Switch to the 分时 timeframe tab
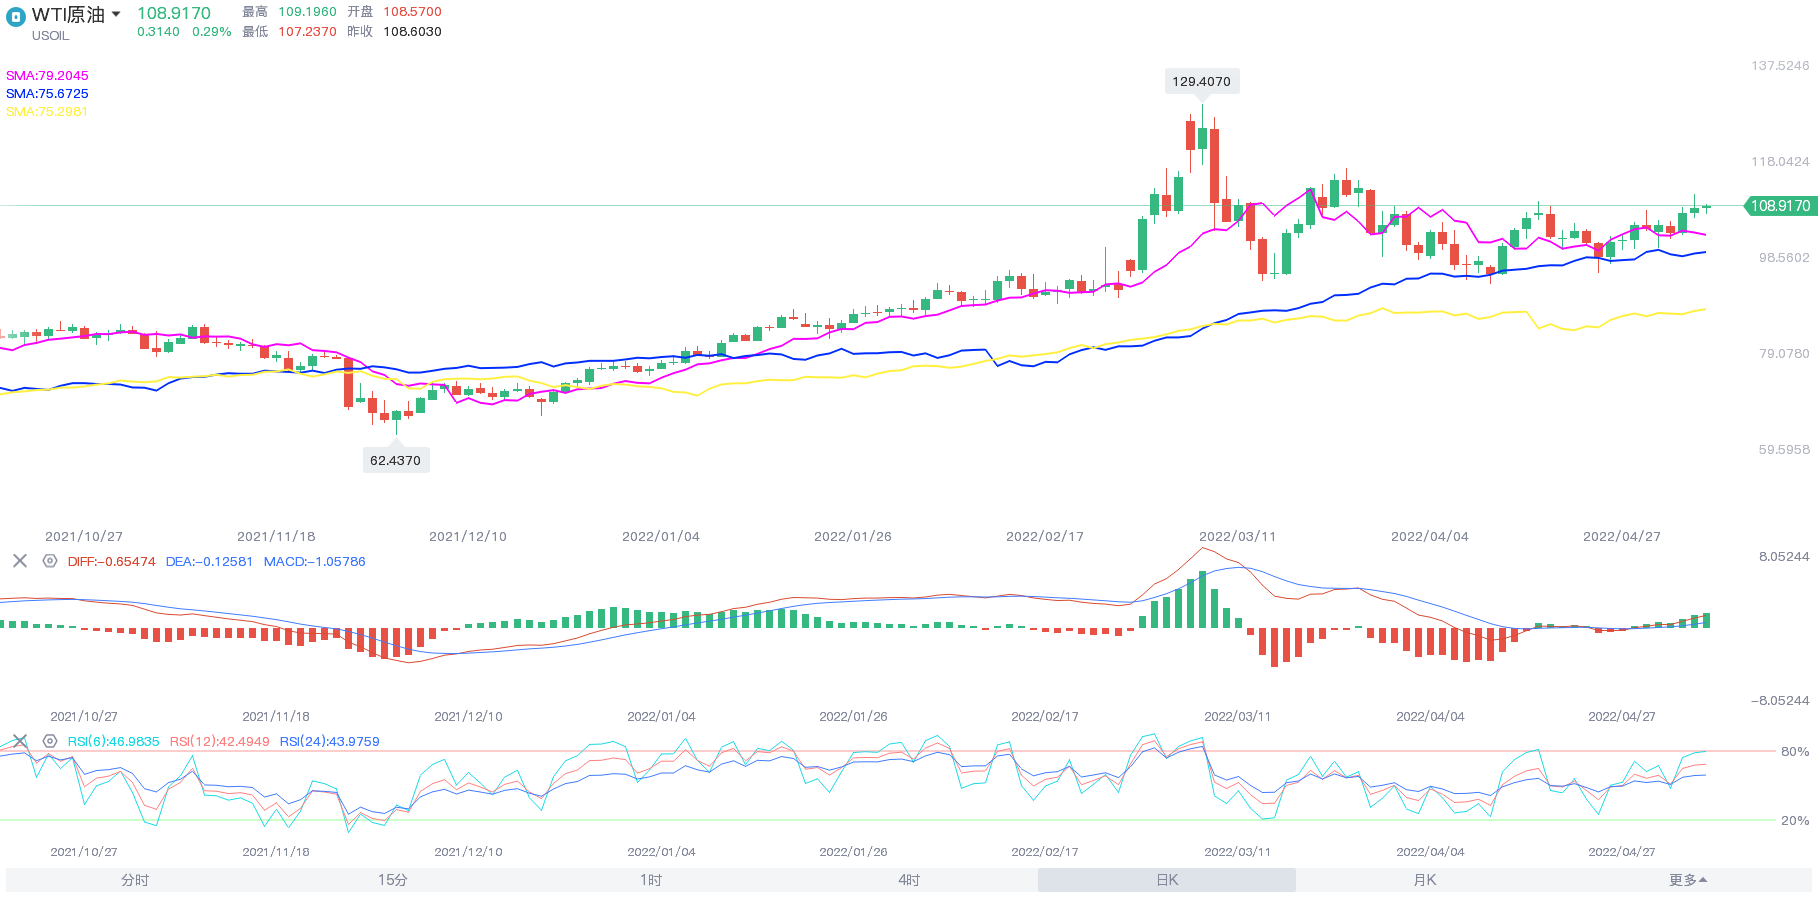The height and width of the screenshot is (897, 1819). point(135,880)
